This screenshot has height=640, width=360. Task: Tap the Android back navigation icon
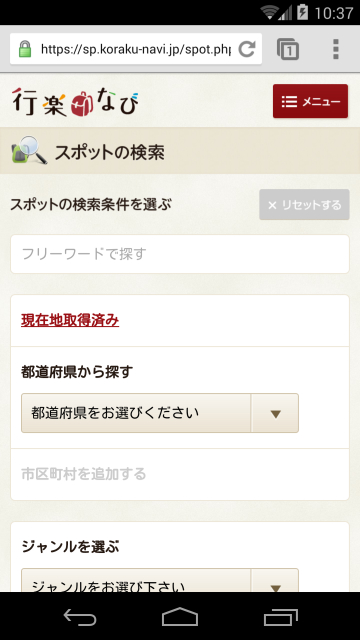[x=80, y=616]
